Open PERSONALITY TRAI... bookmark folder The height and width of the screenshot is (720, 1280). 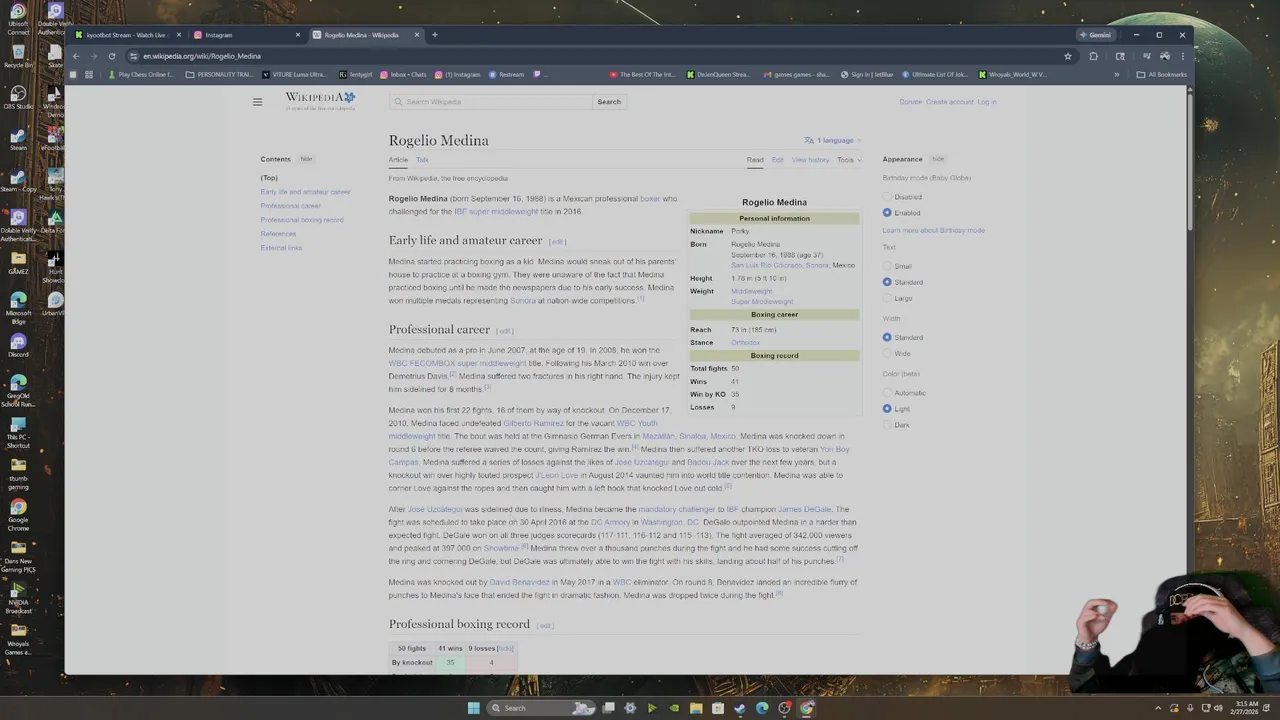pos(220,74)
